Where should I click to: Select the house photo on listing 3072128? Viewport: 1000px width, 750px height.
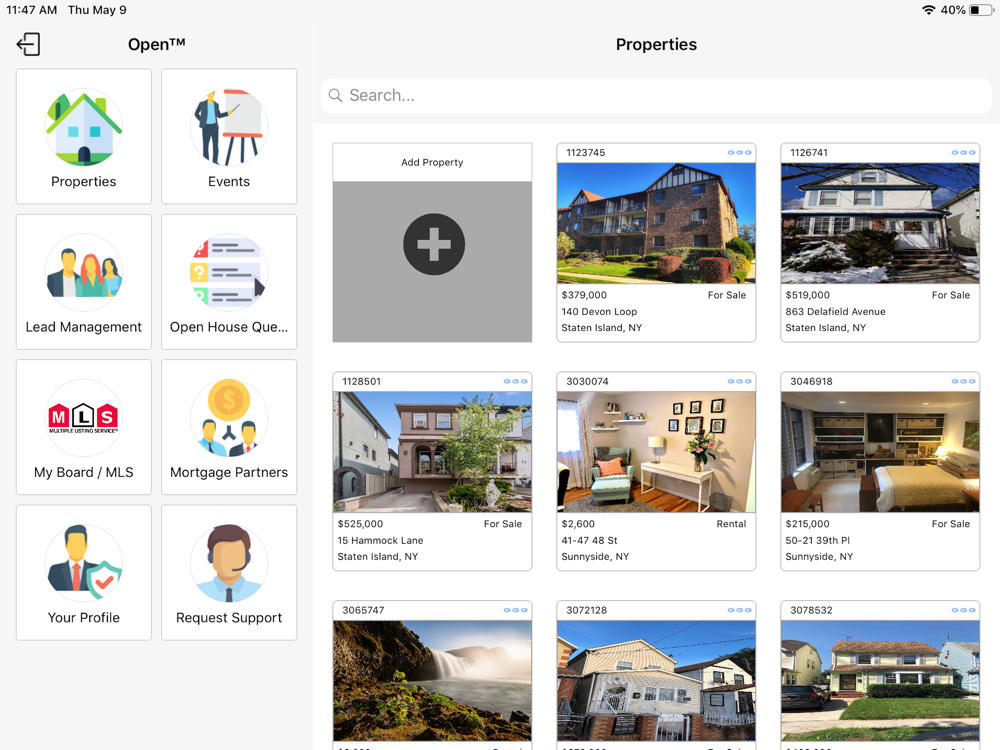(656, 680)
